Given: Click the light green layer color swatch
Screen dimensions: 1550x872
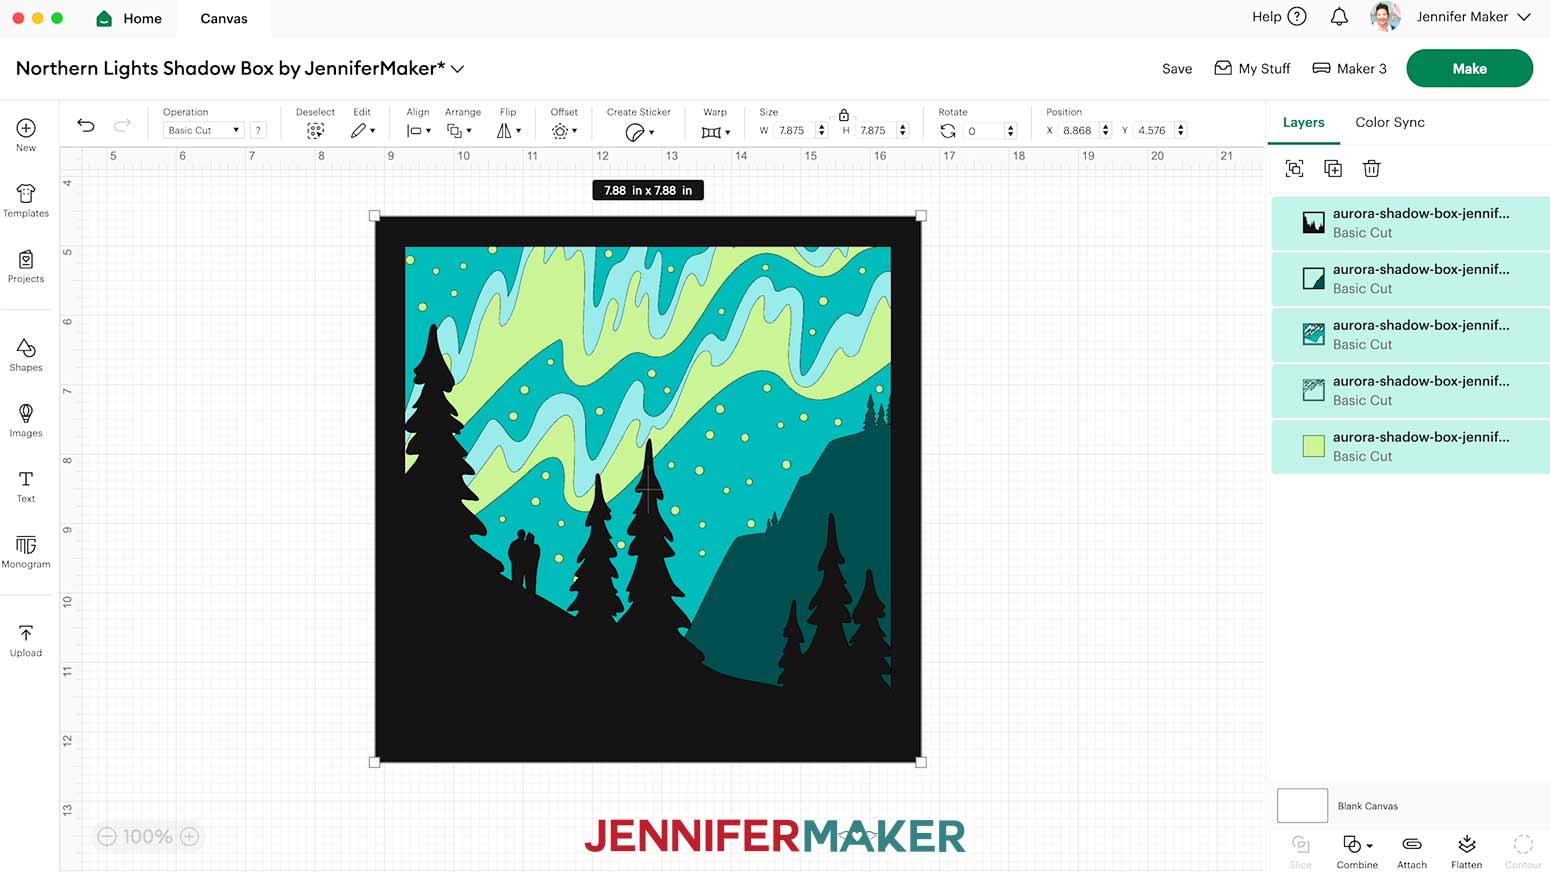Looking at the screenshot, I should 1314,446.
